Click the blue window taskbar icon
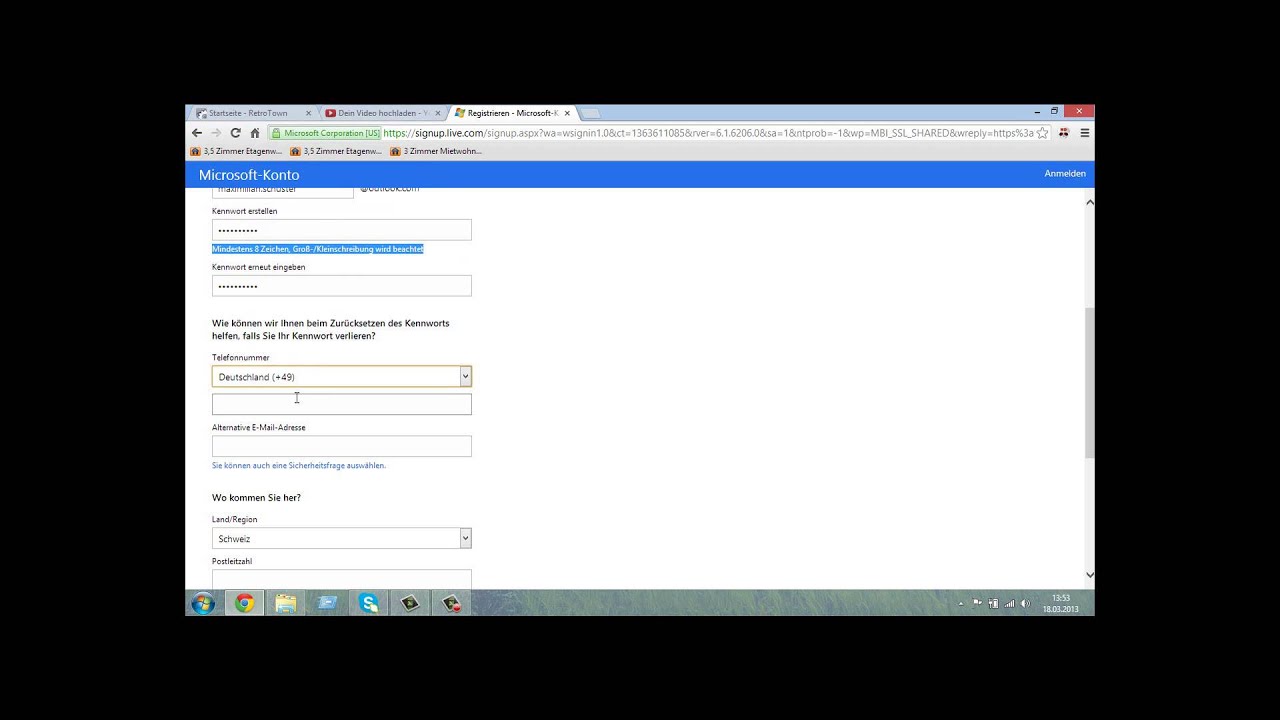 coord(328,603)
